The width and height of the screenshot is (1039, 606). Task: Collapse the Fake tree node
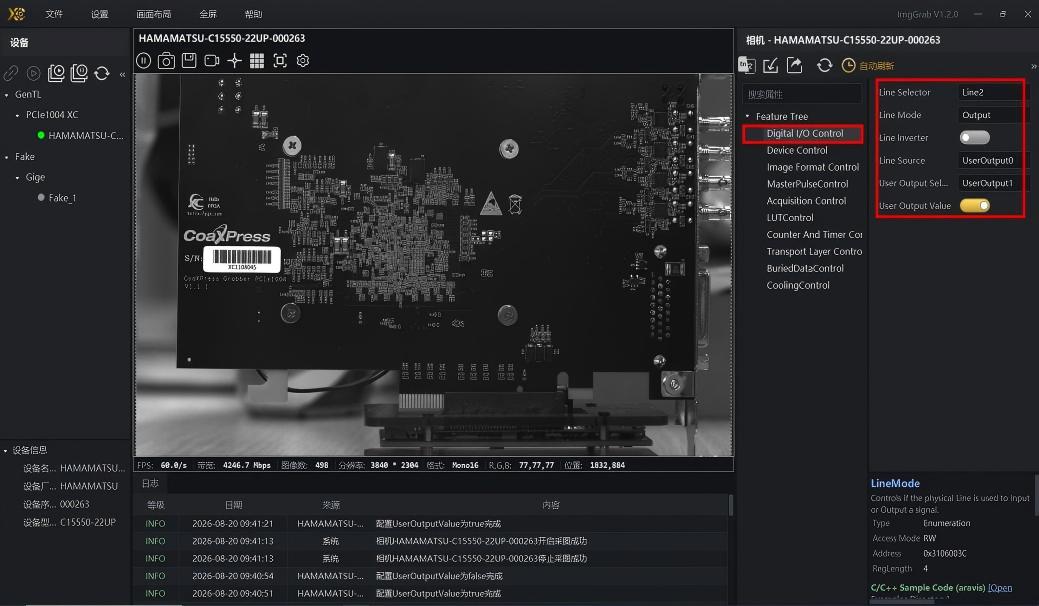click(x=7, y=157)
